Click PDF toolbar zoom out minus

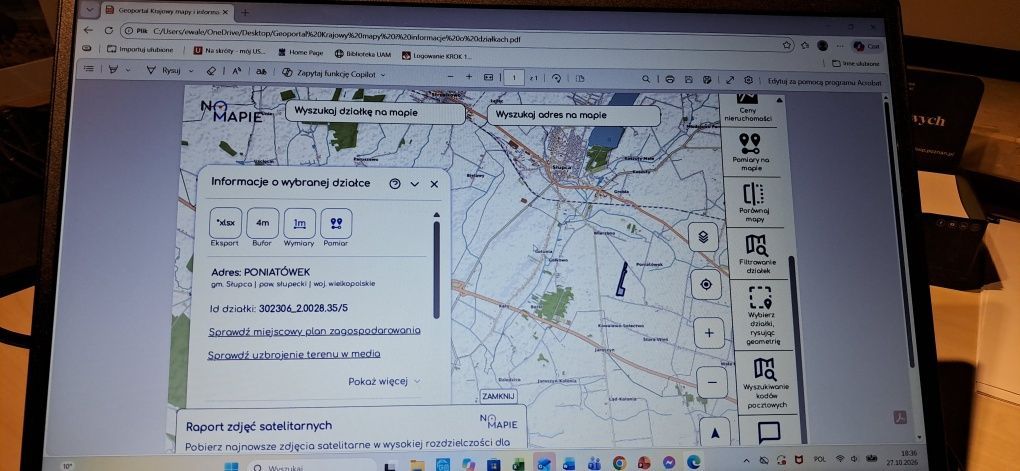[450, 76]
